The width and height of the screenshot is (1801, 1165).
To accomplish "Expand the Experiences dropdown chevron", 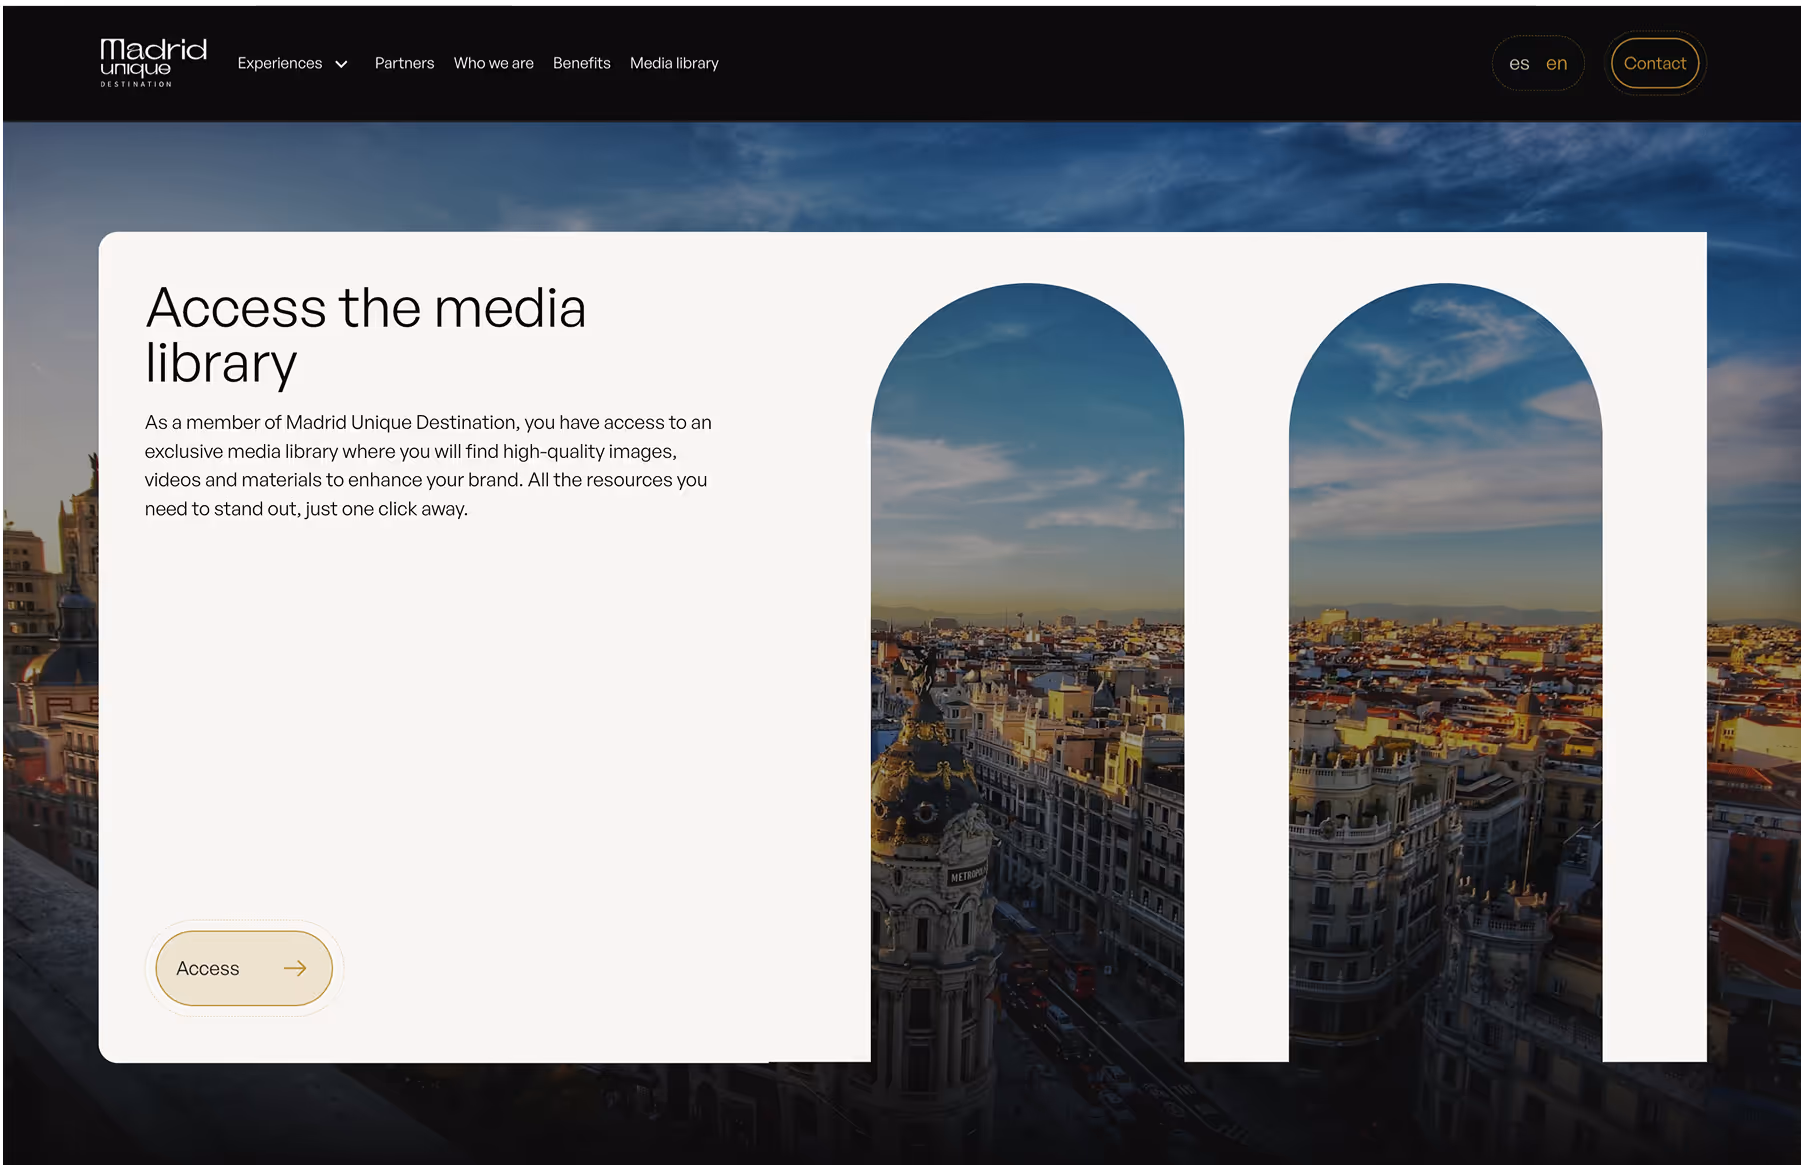I will click(341, 64).
